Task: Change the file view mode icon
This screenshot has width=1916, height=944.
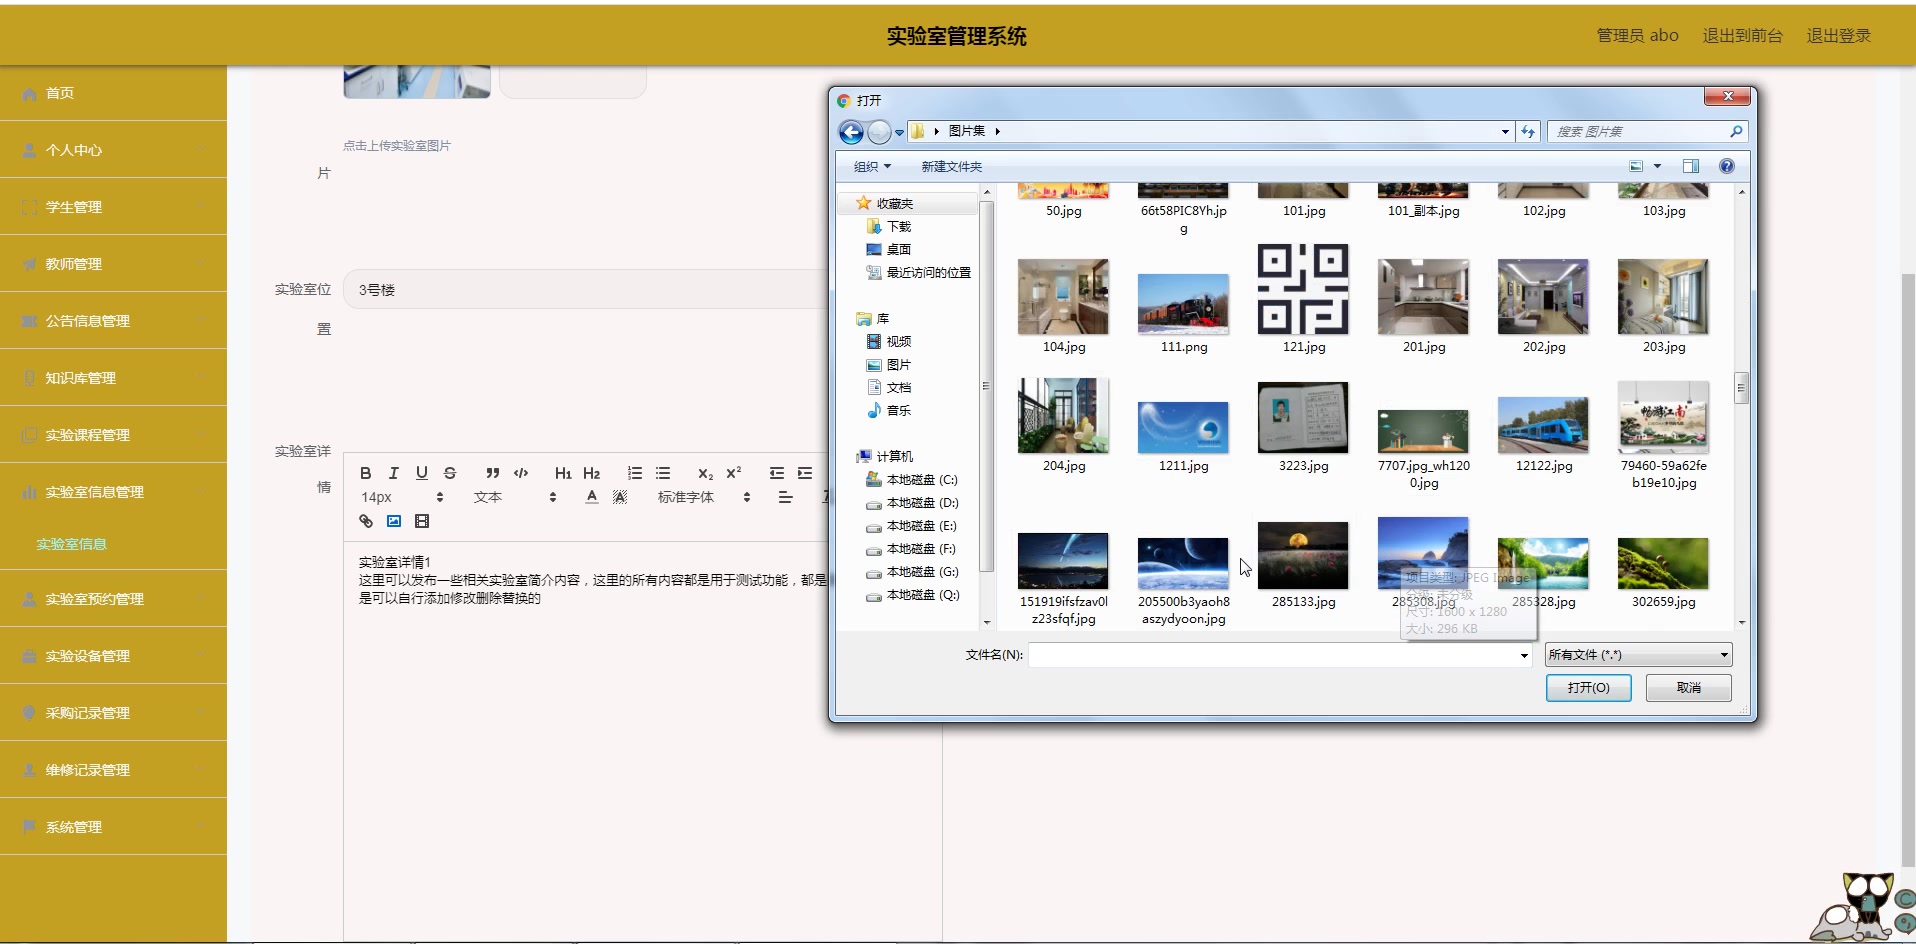Action: 1636,166
